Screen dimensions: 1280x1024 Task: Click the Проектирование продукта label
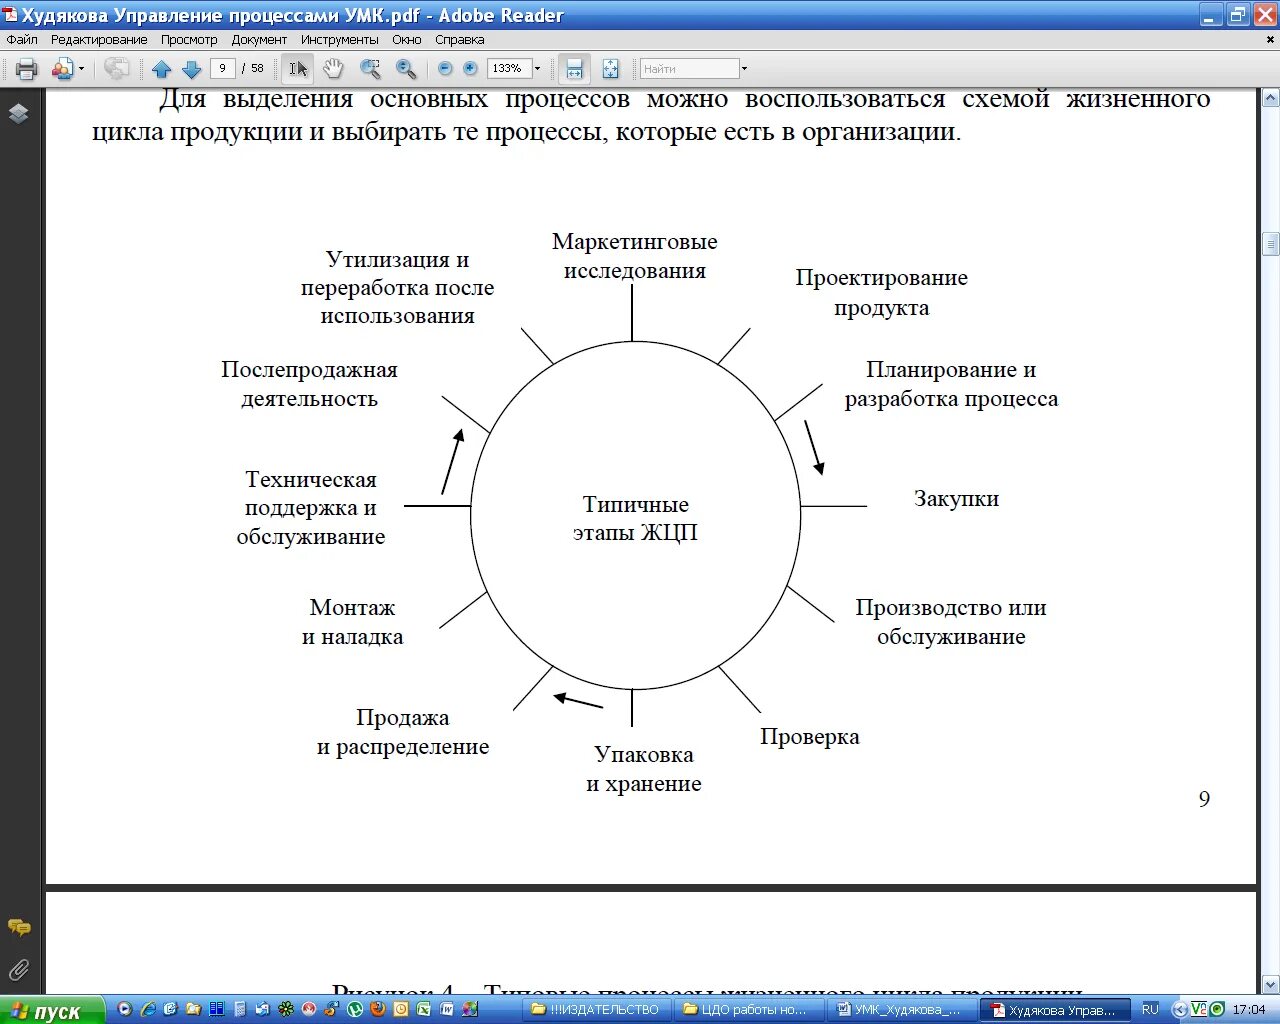881,292
